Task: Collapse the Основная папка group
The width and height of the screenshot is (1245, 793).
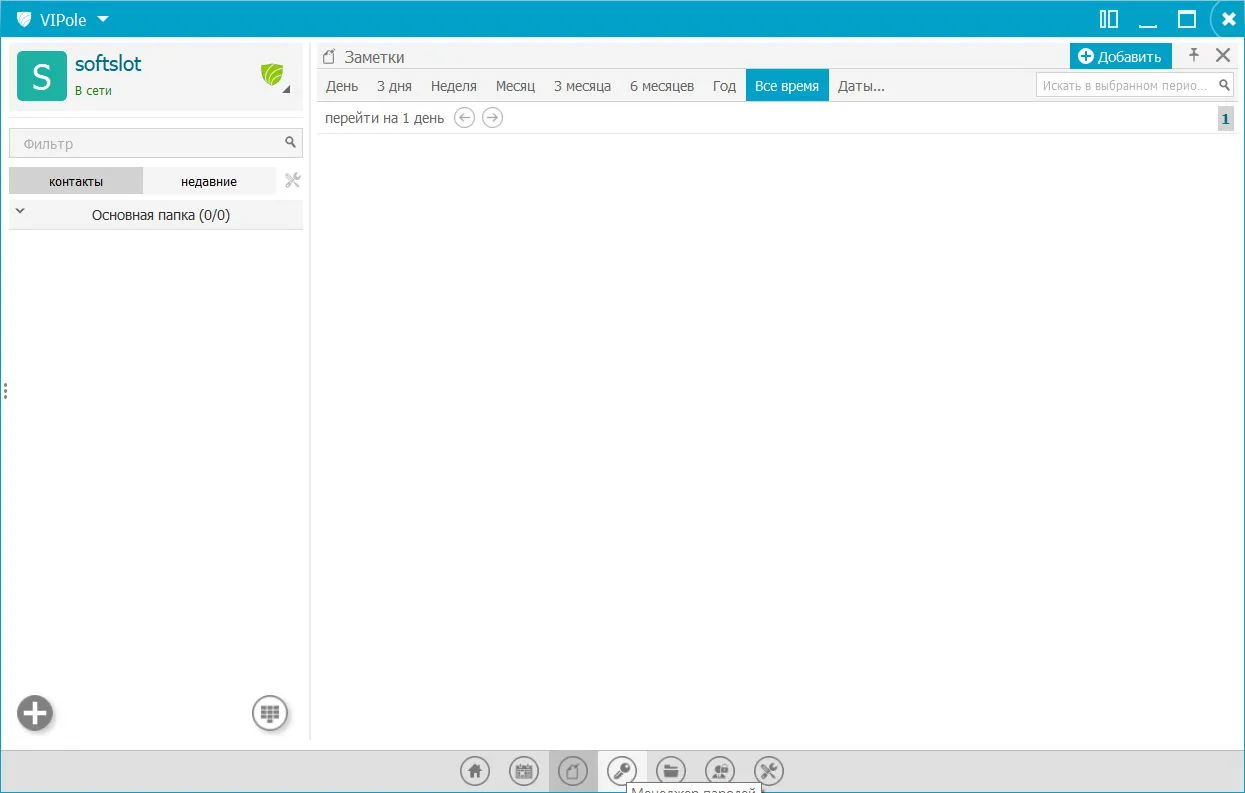Action: click(x=20, y=211)
